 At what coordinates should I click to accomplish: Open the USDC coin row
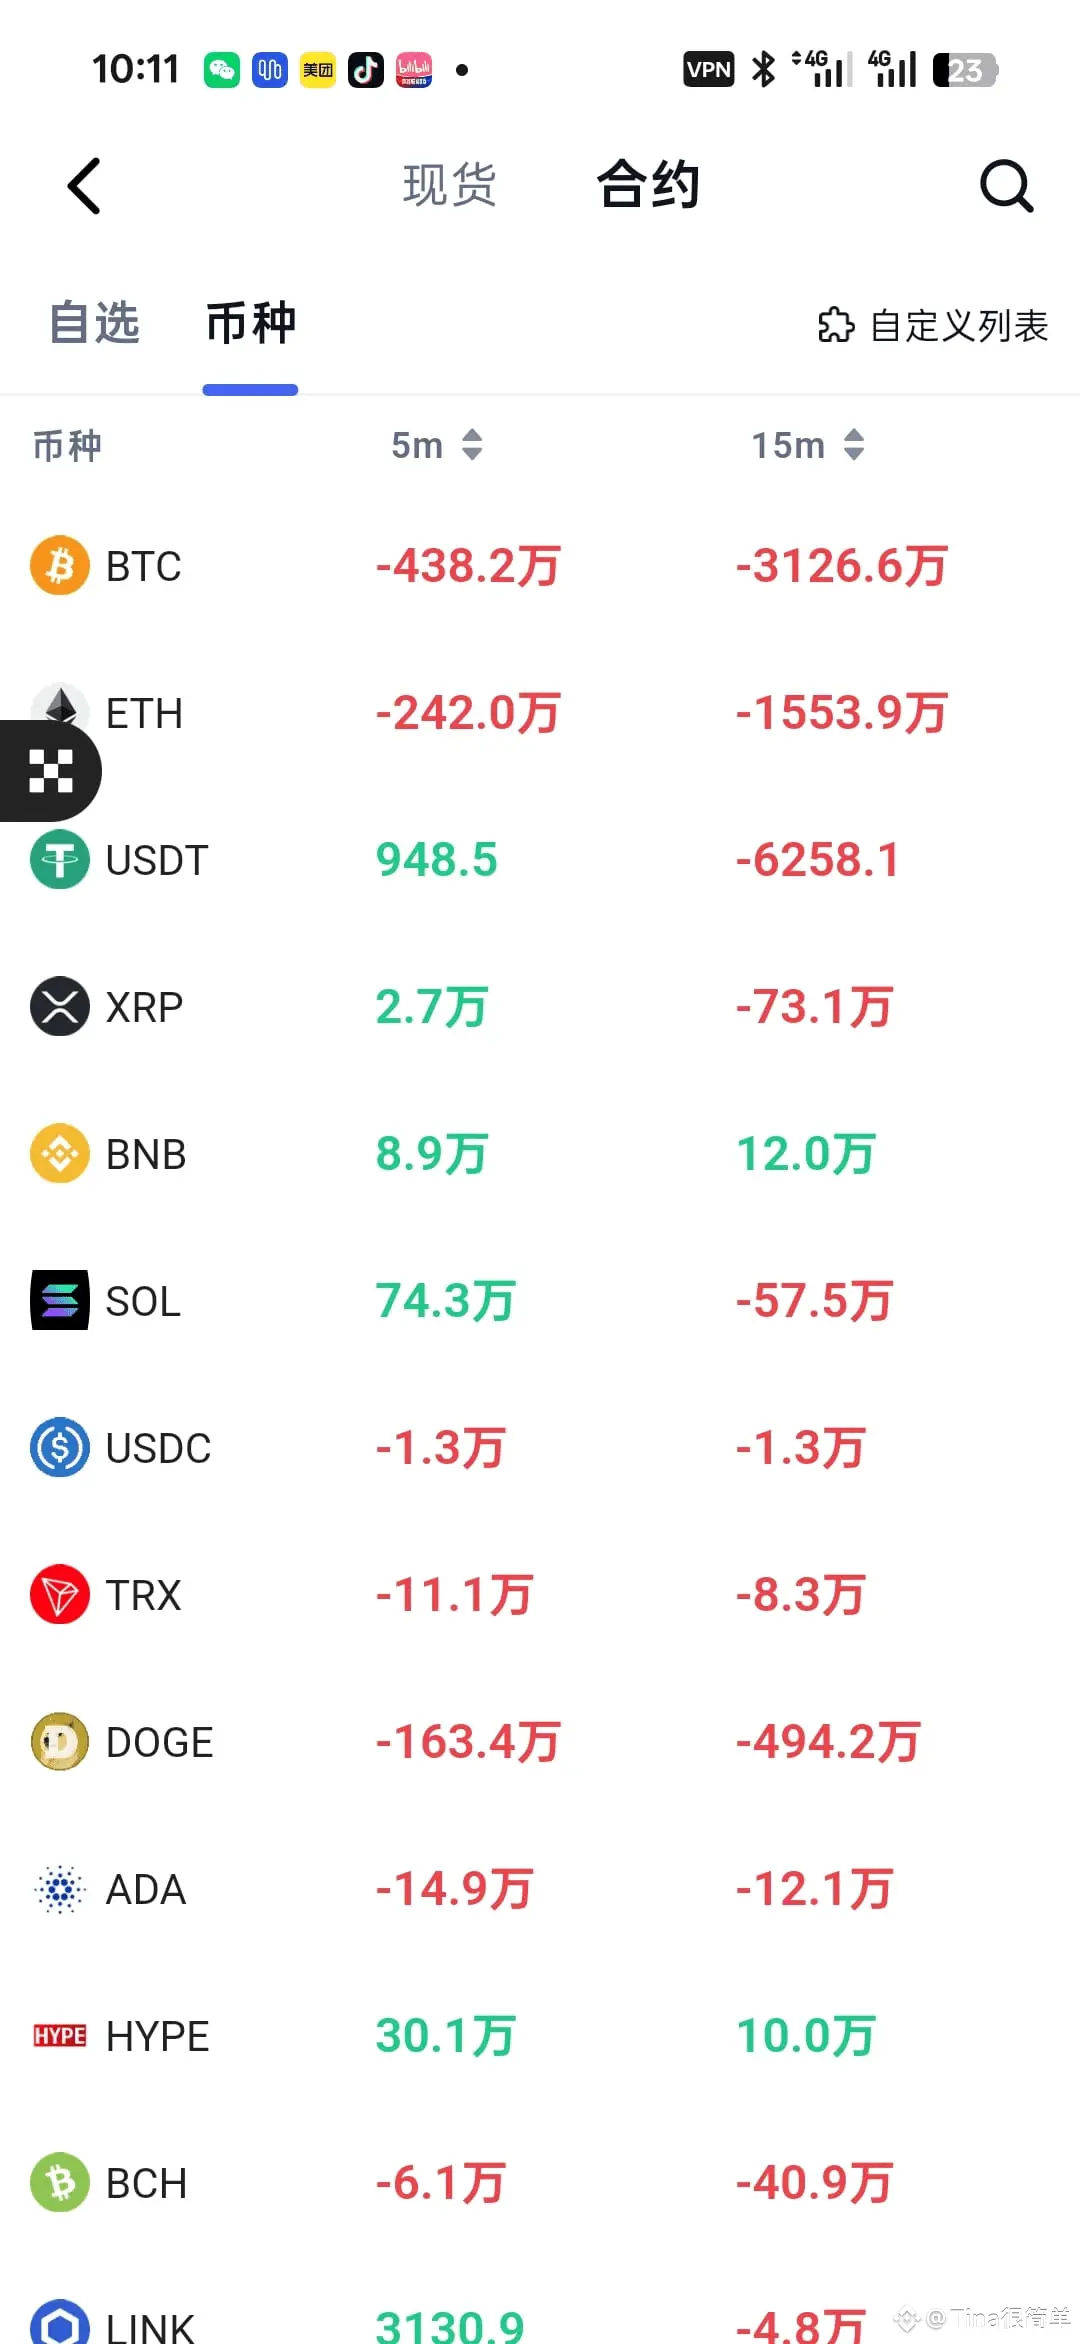click(158, 1448)
